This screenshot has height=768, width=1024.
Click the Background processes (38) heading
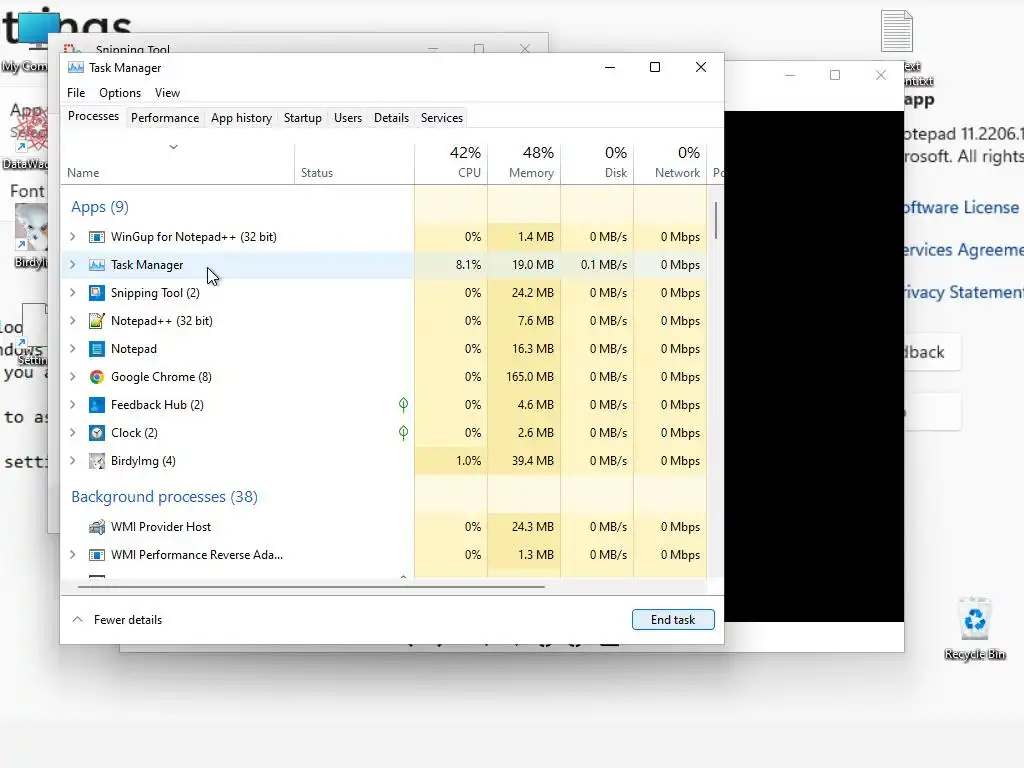click(x=165, y=497)
